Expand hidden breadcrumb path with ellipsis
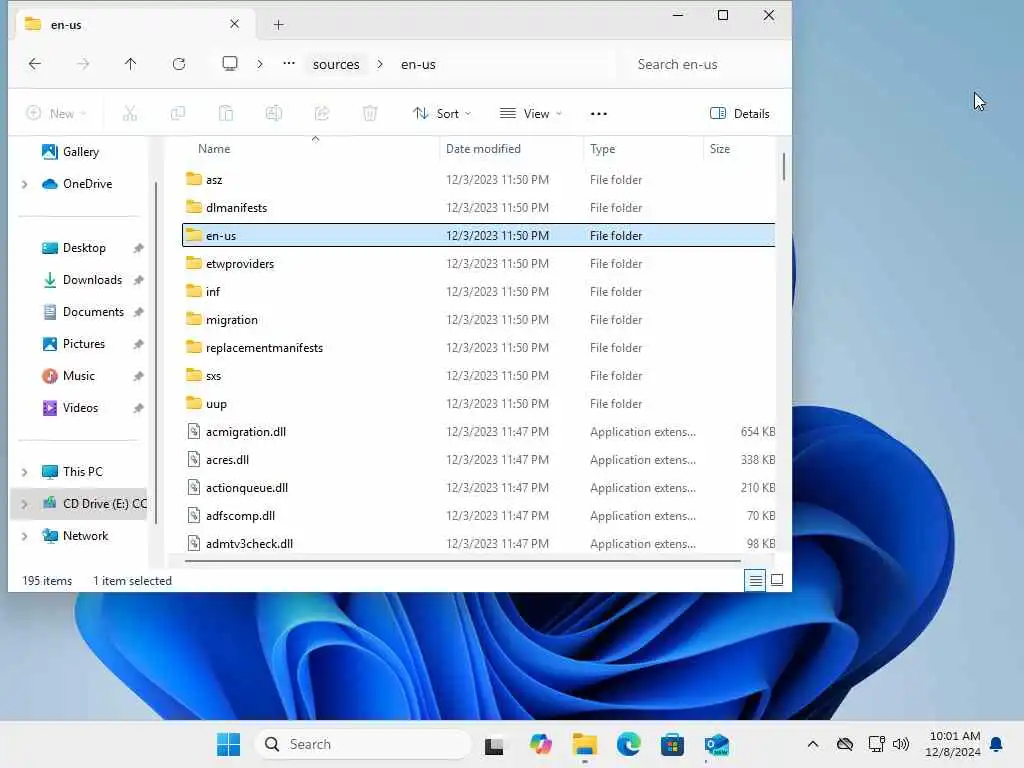This screenshot has width=1024, height=768. click(x=289, y=64)
